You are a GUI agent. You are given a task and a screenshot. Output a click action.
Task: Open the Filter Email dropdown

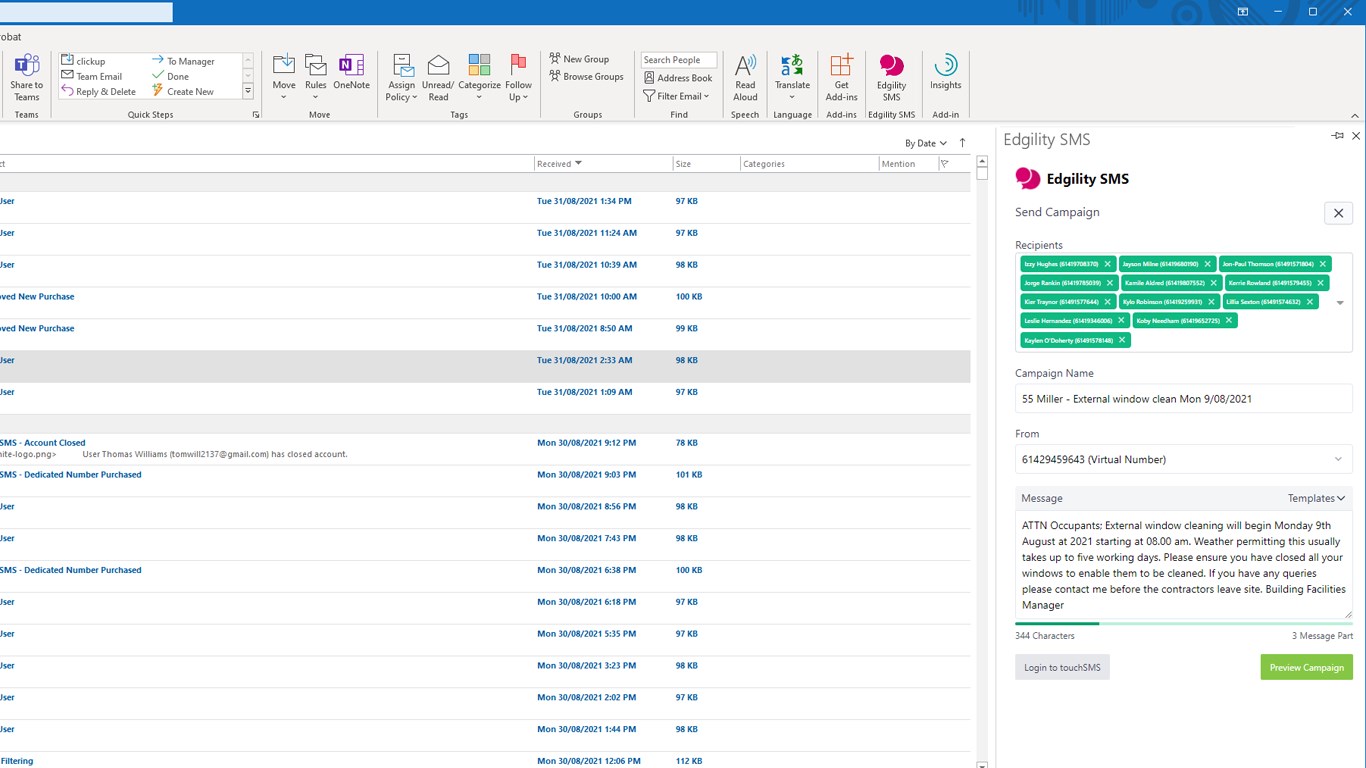coord(677,96)
